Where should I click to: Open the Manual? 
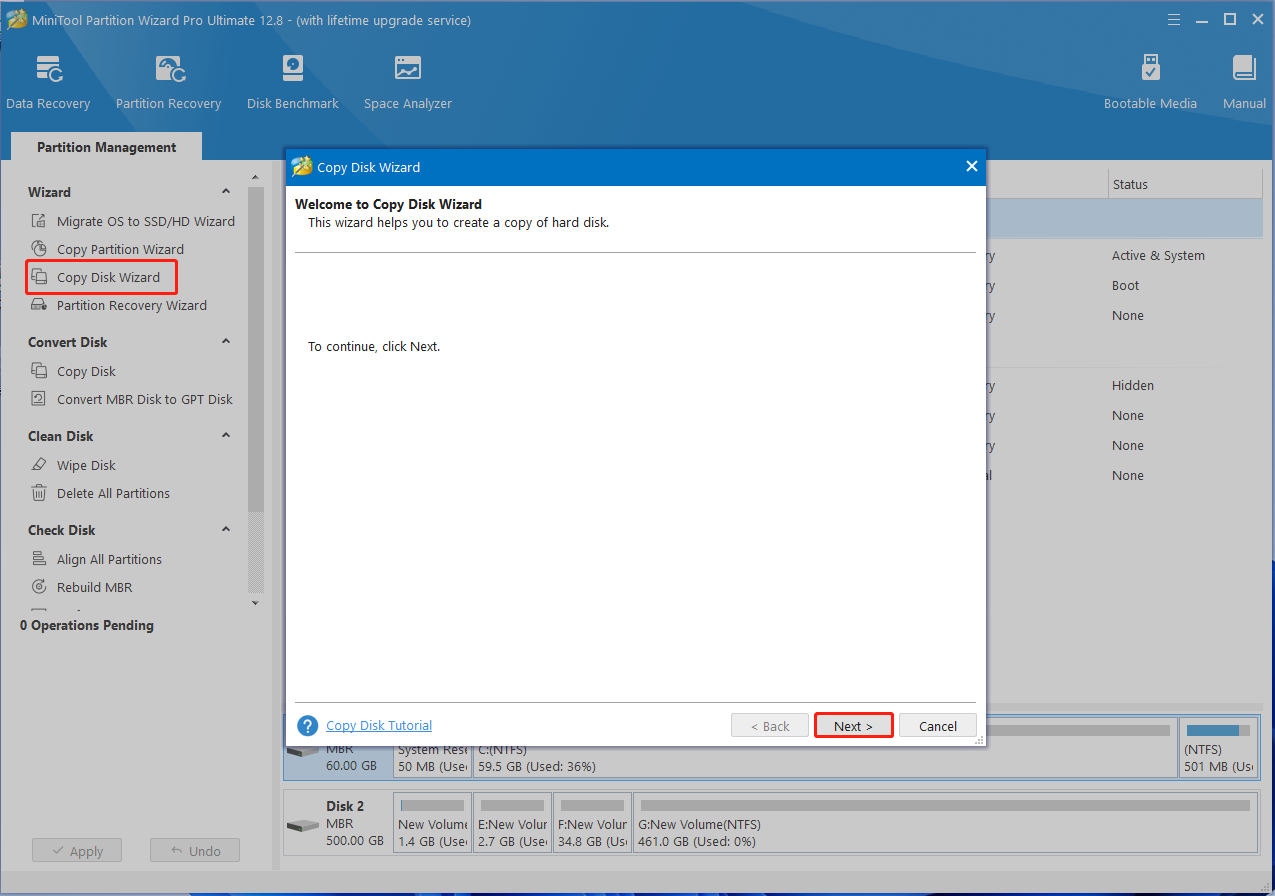1244,82
